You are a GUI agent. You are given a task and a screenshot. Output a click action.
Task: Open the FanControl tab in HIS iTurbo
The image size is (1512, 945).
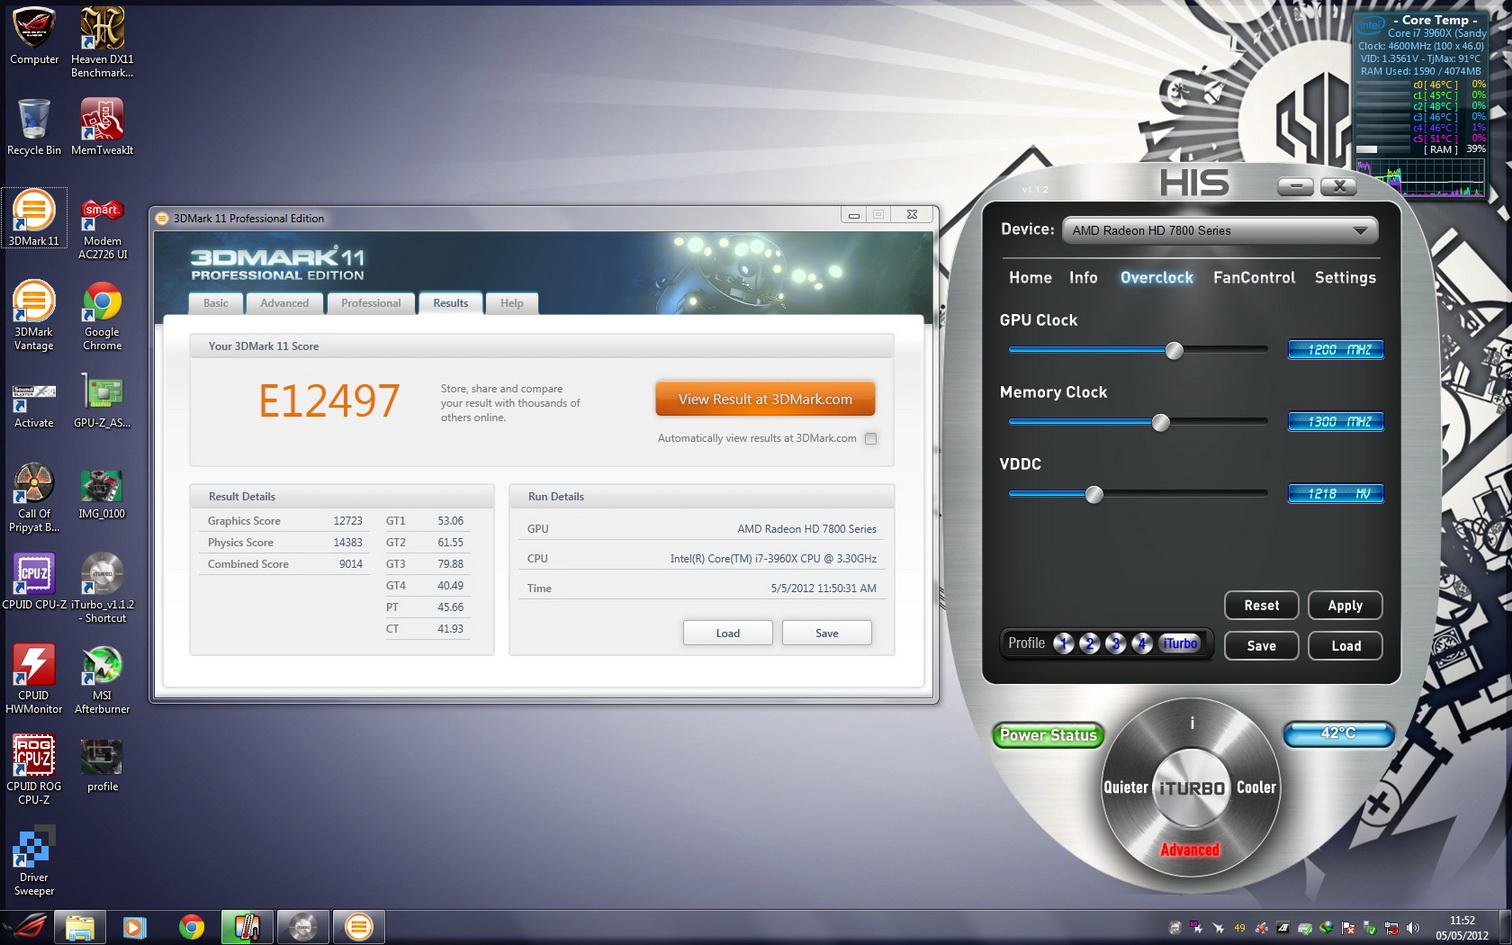point(1254,277)
